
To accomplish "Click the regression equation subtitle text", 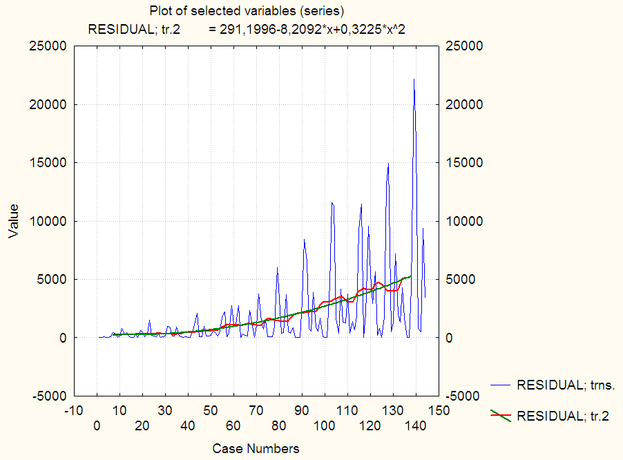I will pyautogui.click(x=246, y=29).
